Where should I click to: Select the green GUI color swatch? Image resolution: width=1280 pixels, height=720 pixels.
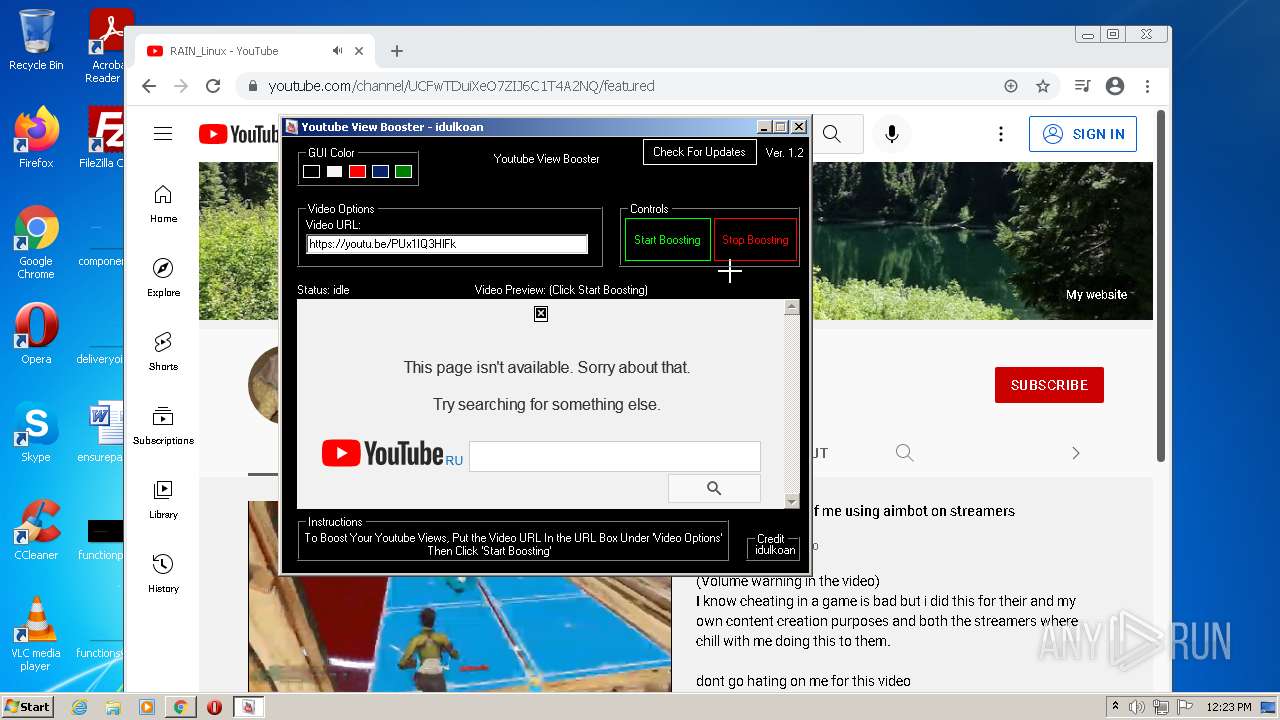403,172
